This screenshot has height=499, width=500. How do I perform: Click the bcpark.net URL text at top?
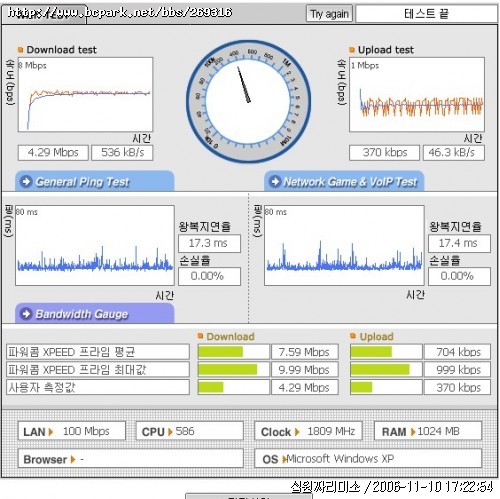[x=120, y=13]
